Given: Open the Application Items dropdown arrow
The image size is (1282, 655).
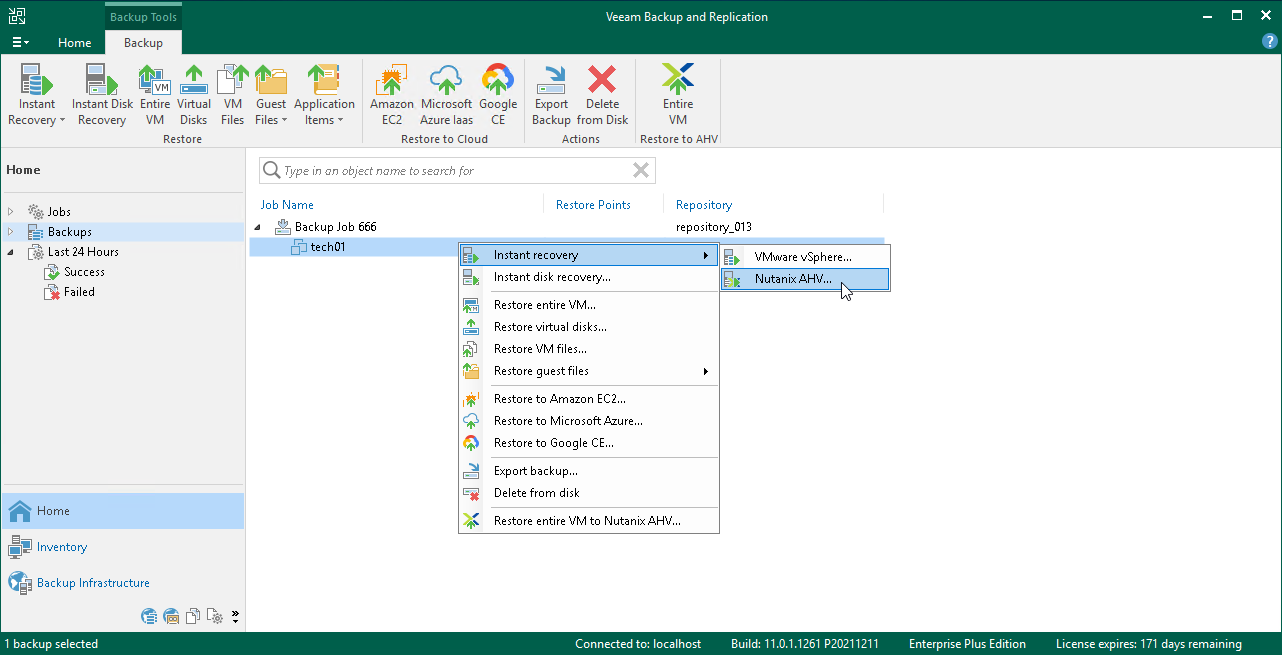Looking at the screenshot, I should point(340,121).
